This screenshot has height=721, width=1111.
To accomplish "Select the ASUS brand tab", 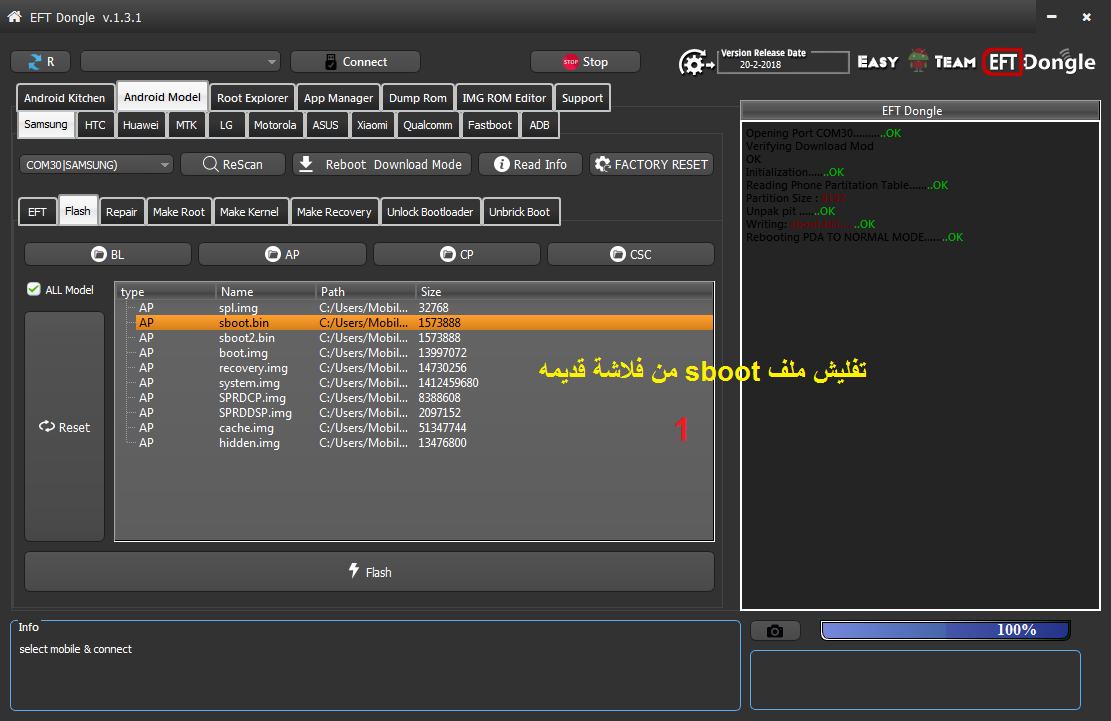I will [325, 125].
